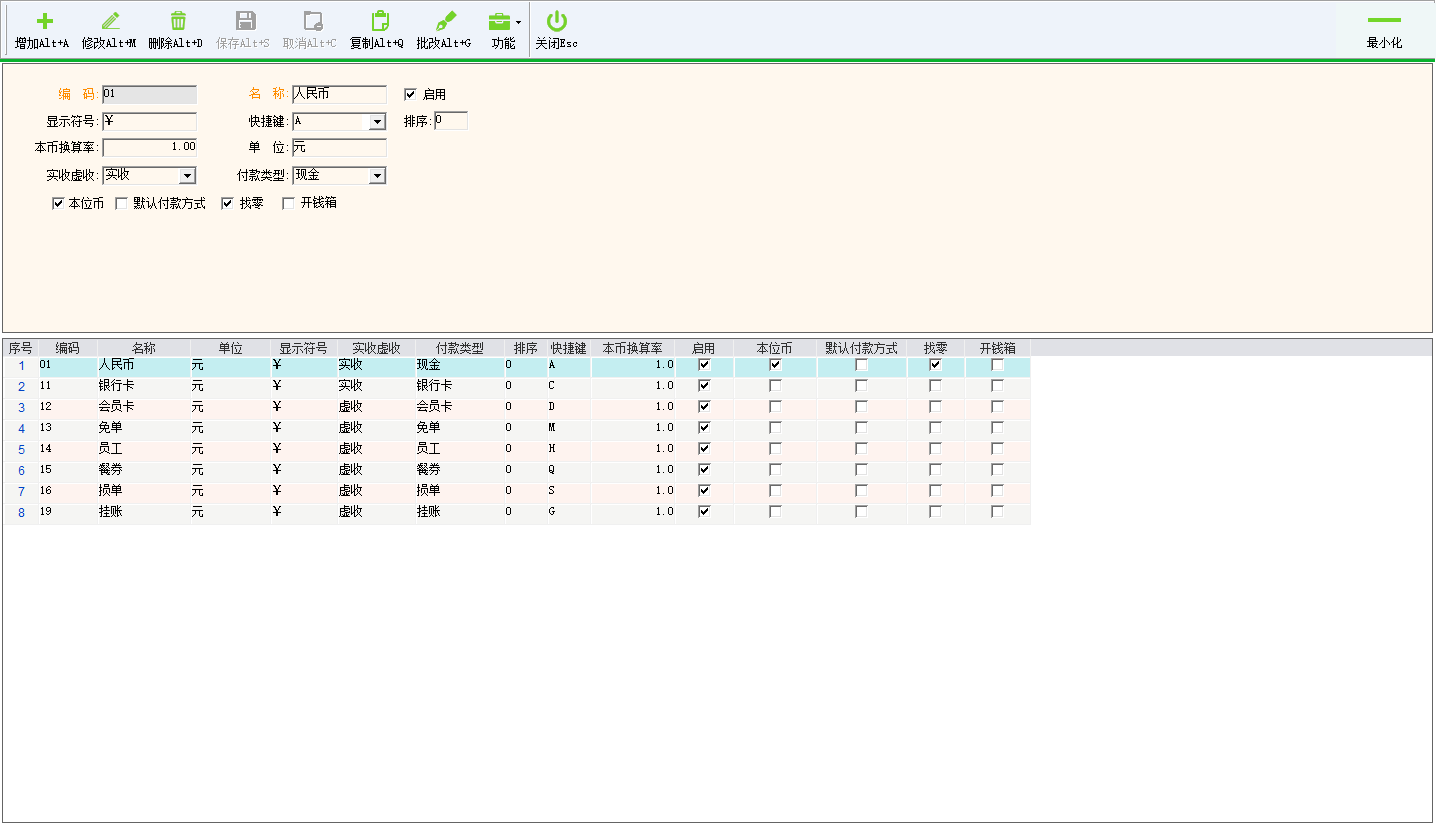Click the 修改 pencil edit icon
The image size is (1436, 826).
(110, 21)
